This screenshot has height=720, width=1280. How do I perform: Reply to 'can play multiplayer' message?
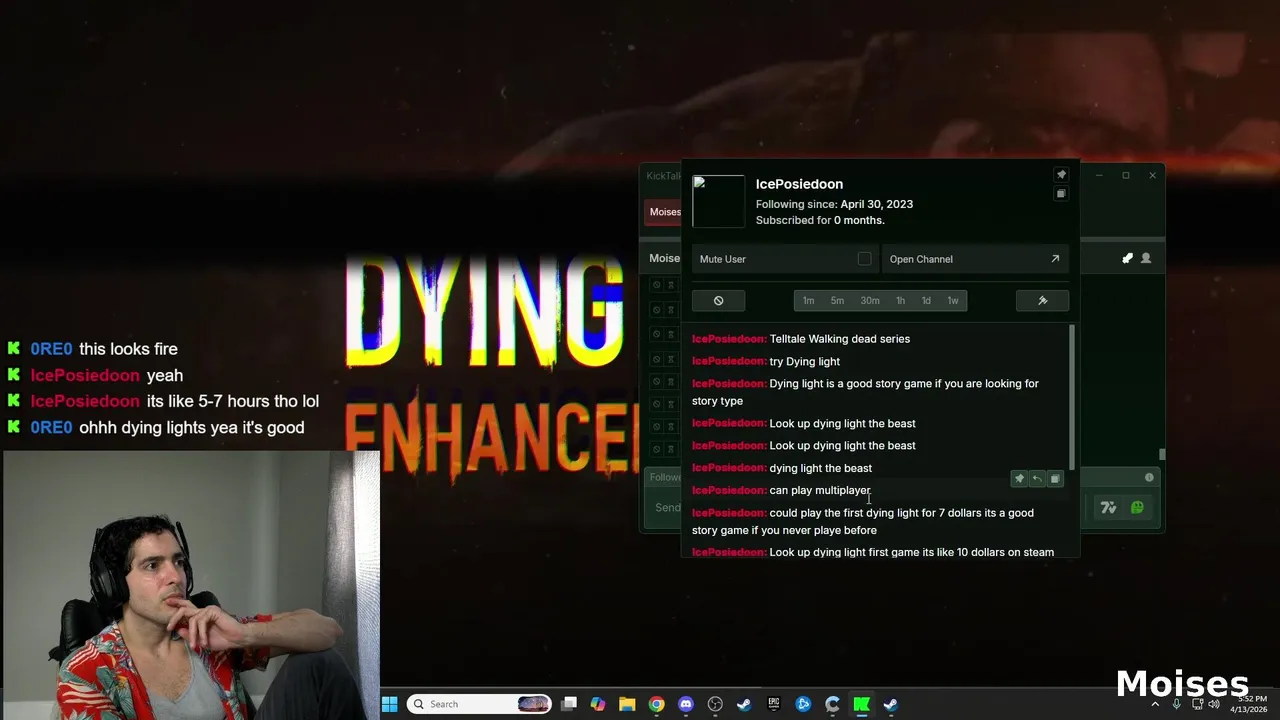point(1037,479)
